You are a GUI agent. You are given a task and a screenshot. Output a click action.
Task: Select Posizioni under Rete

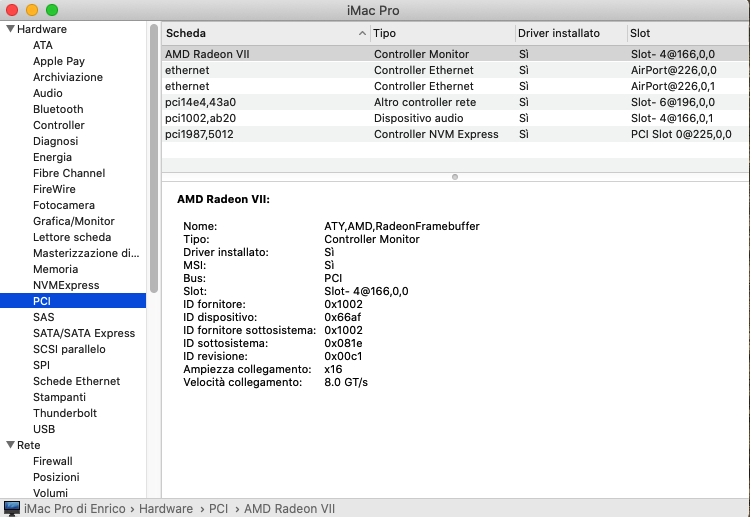click(x=56, y=477)
